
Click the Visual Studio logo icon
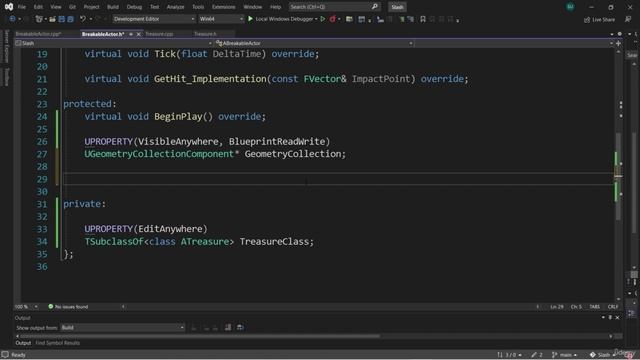pyautogui.click(x=9, y=7)
